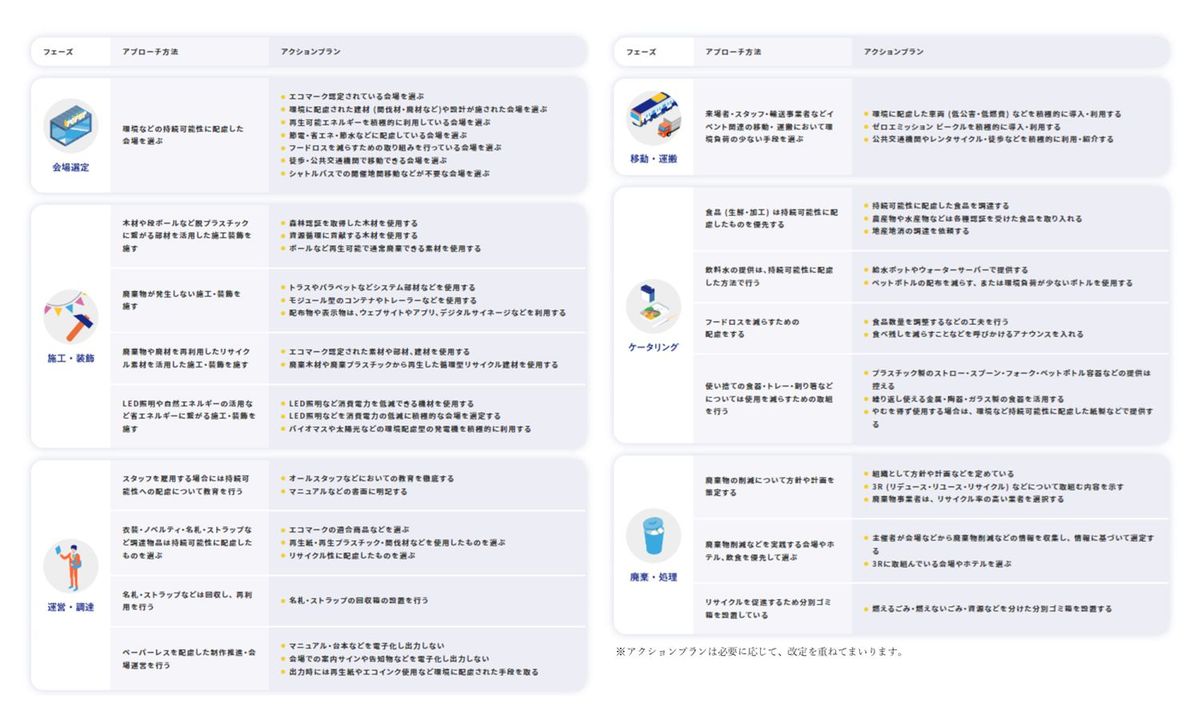Click the フェーズ column header on the left table

click(57, 50)
